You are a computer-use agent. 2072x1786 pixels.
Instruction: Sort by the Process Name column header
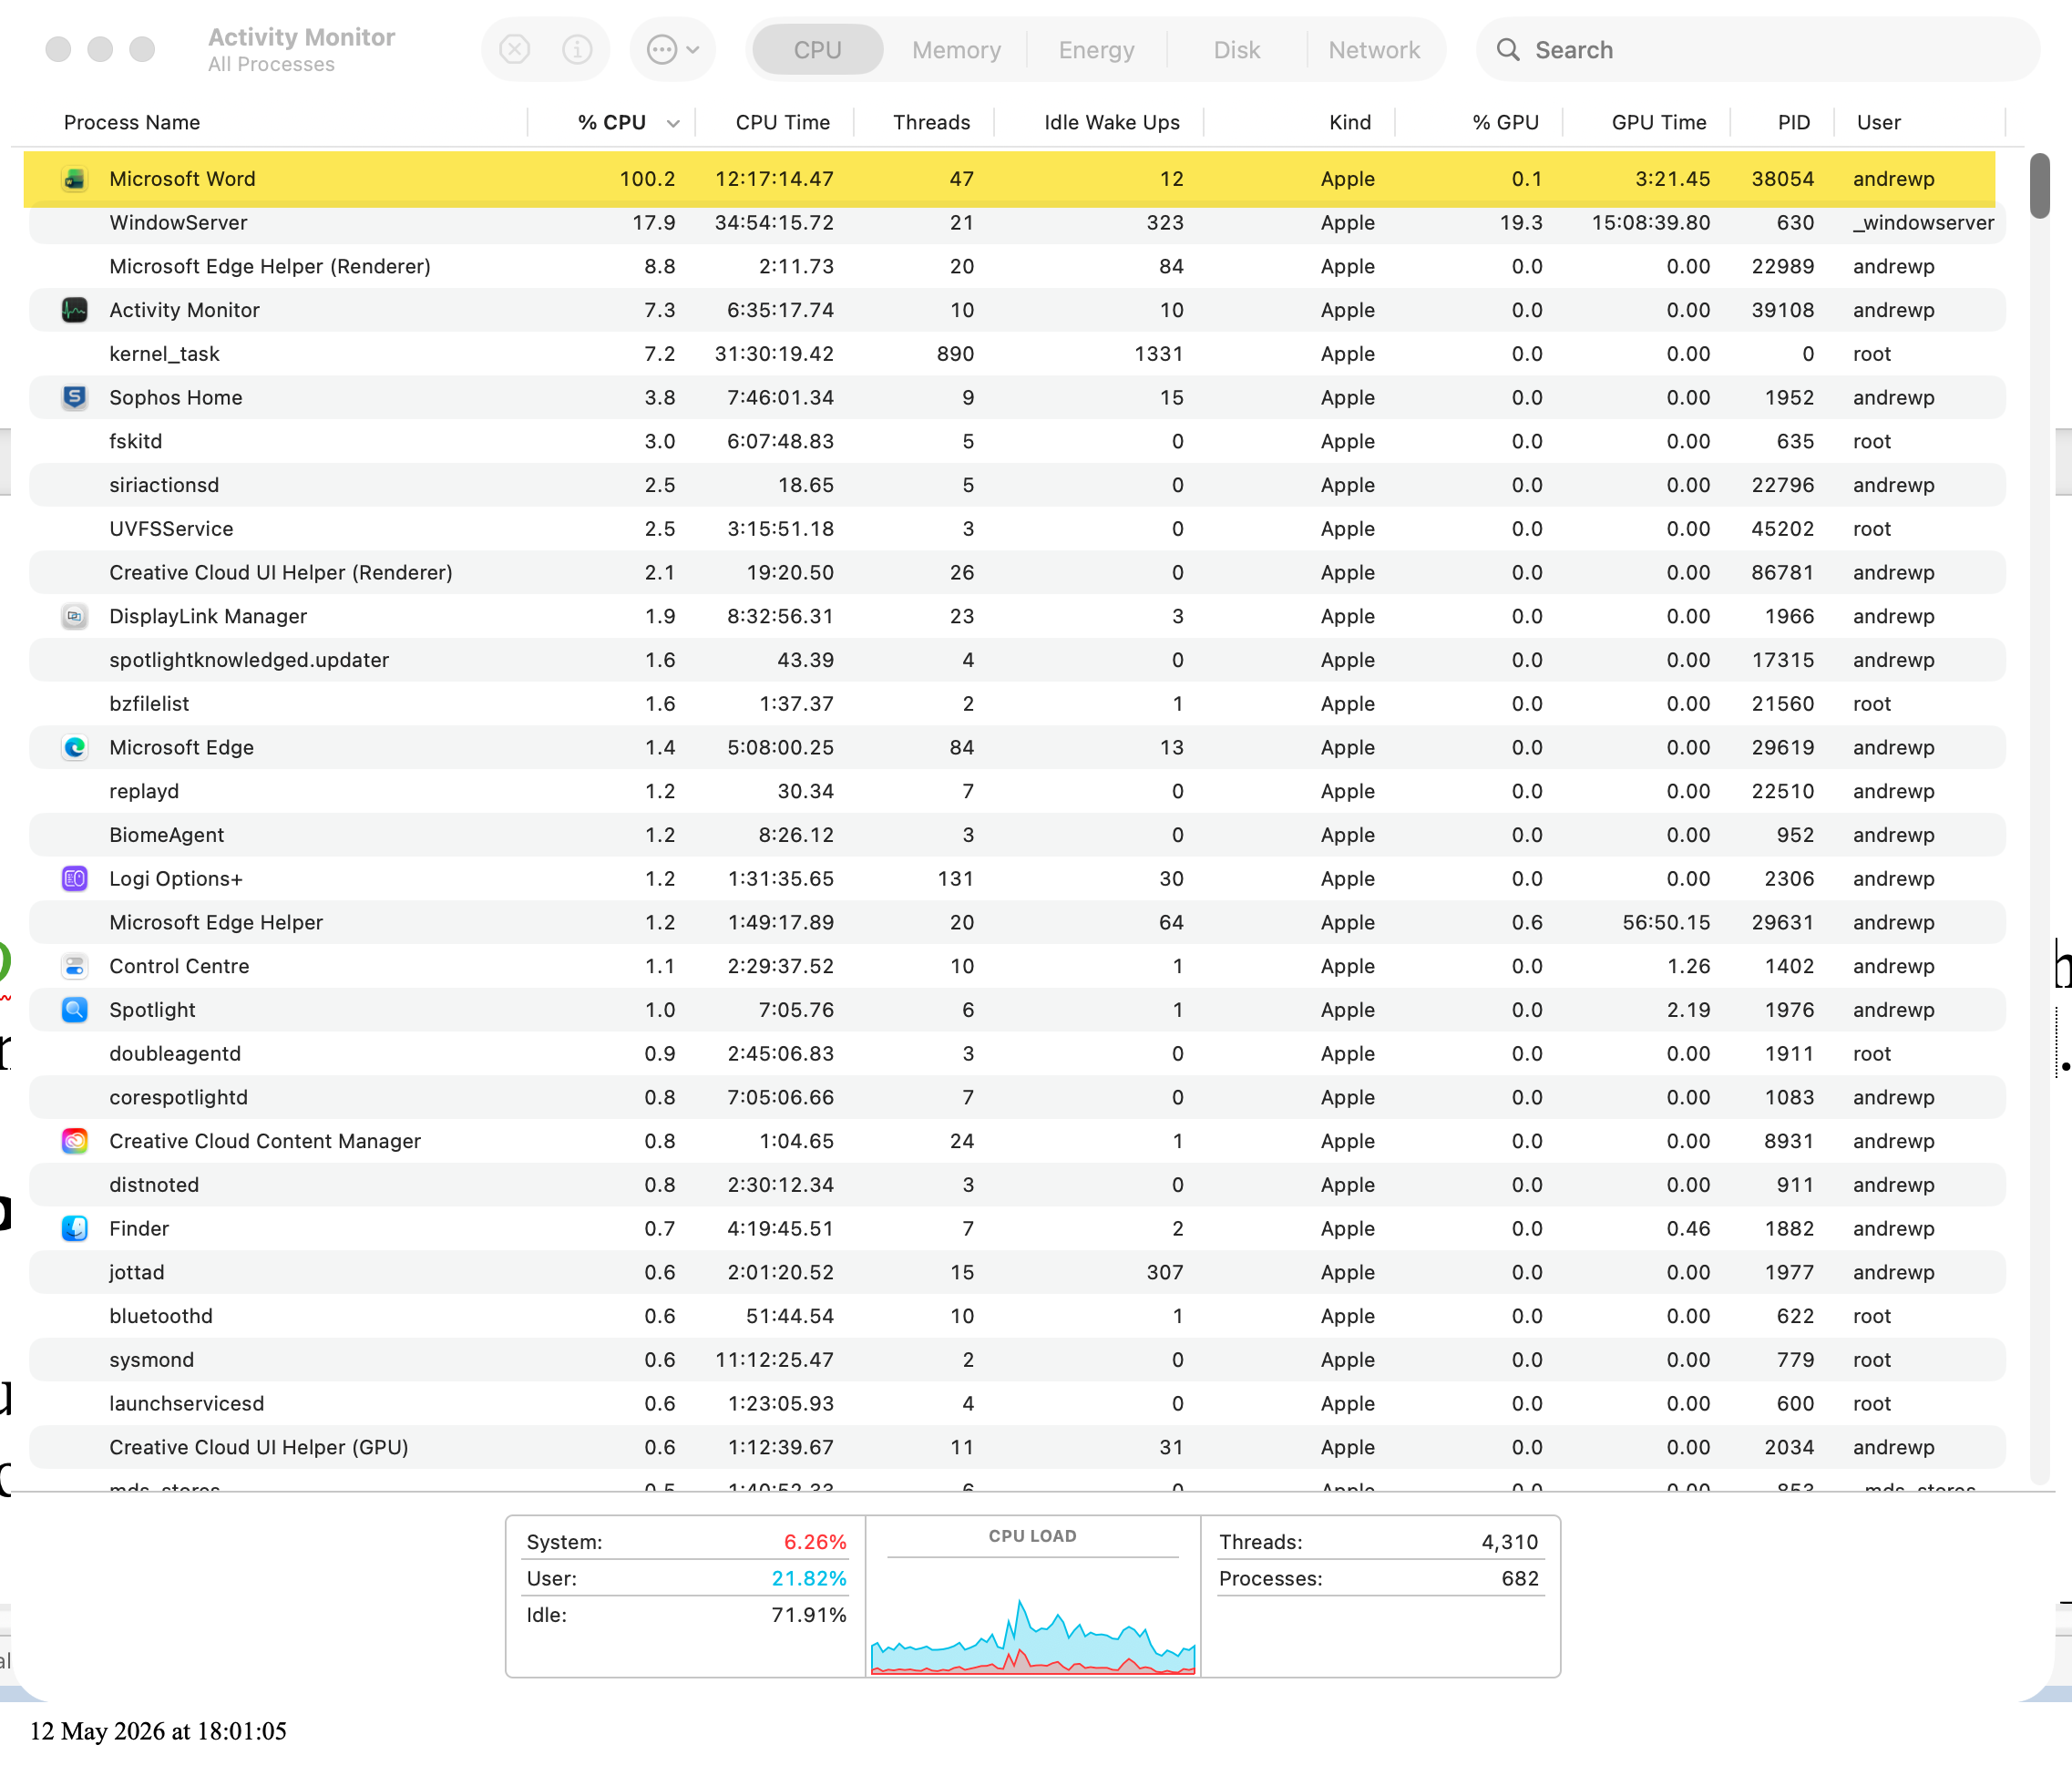(x=132, y=122)
